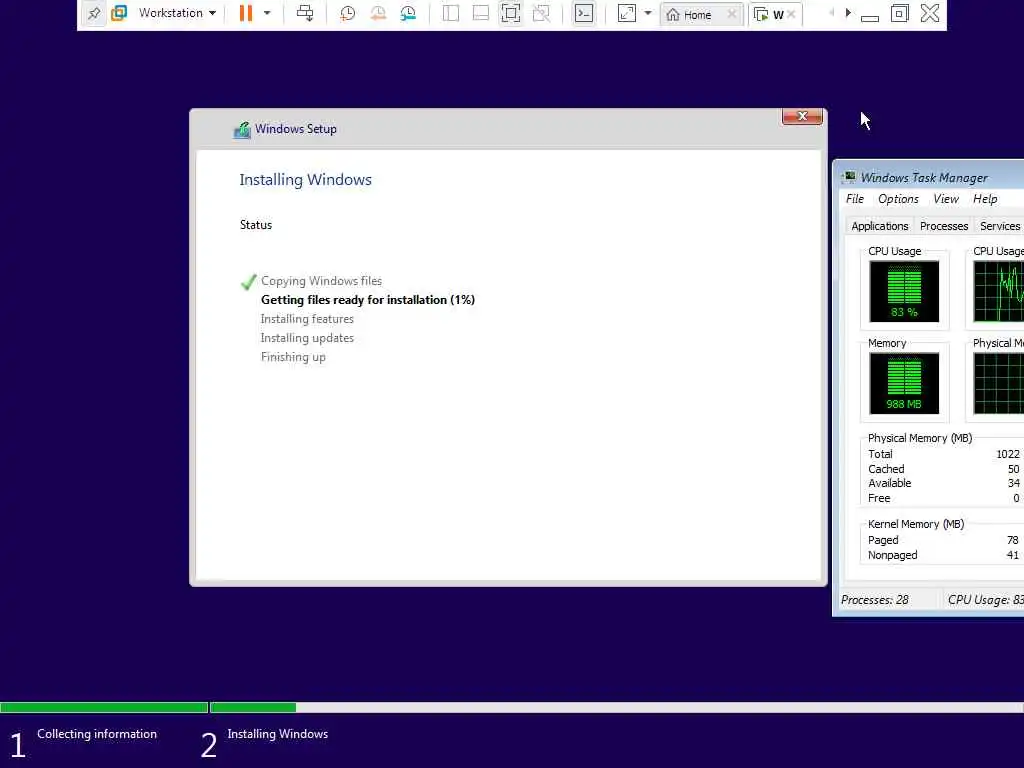Click the revert to snapshot icon

[378, 13]
